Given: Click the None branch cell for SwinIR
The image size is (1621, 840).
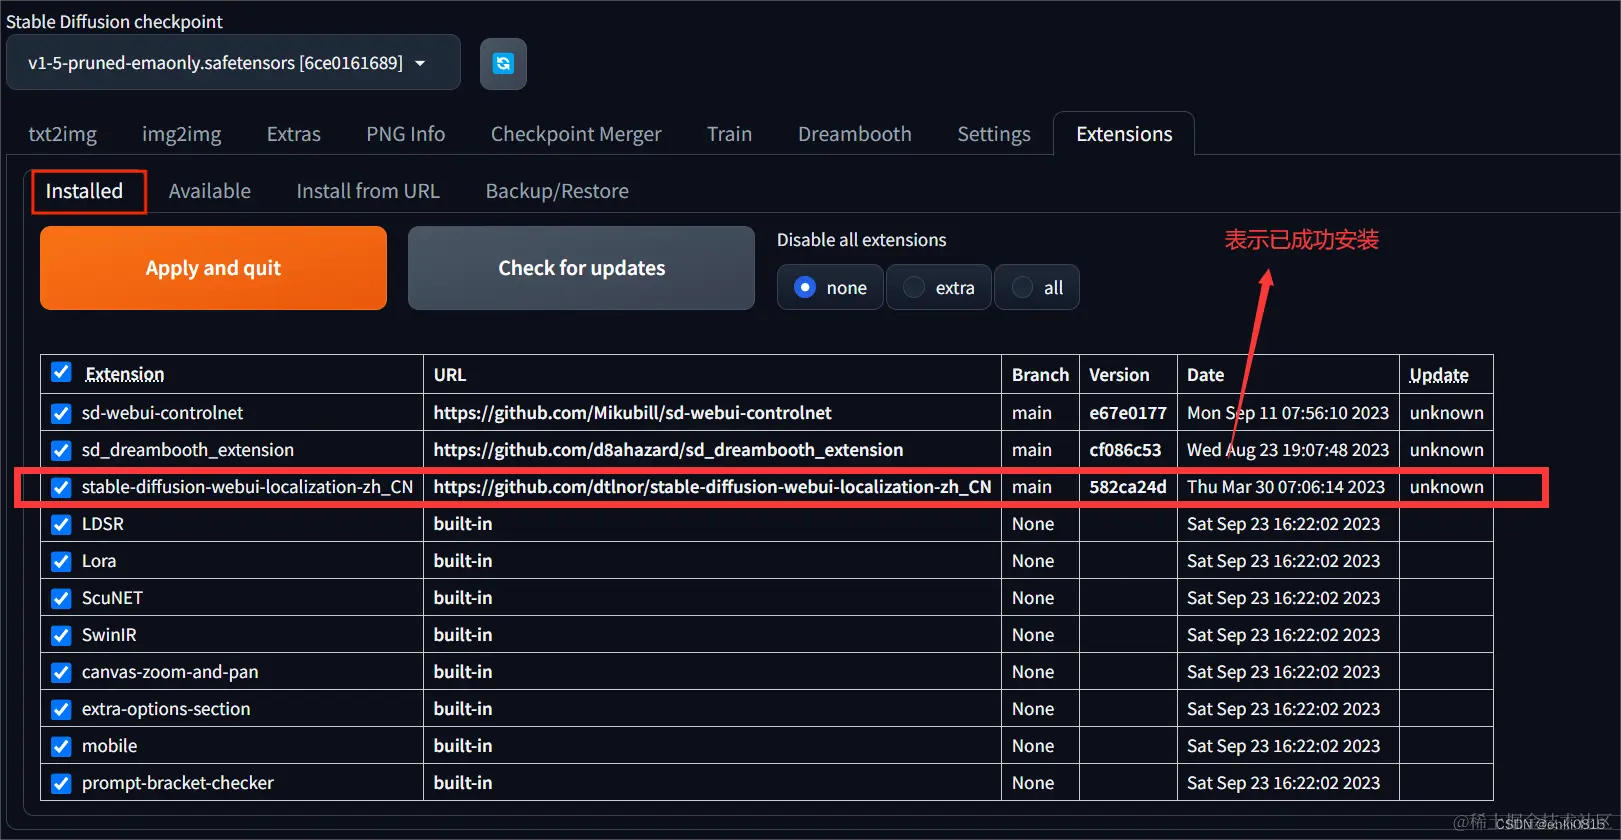Looking at the screenshot, I should tap(1033, 635).
